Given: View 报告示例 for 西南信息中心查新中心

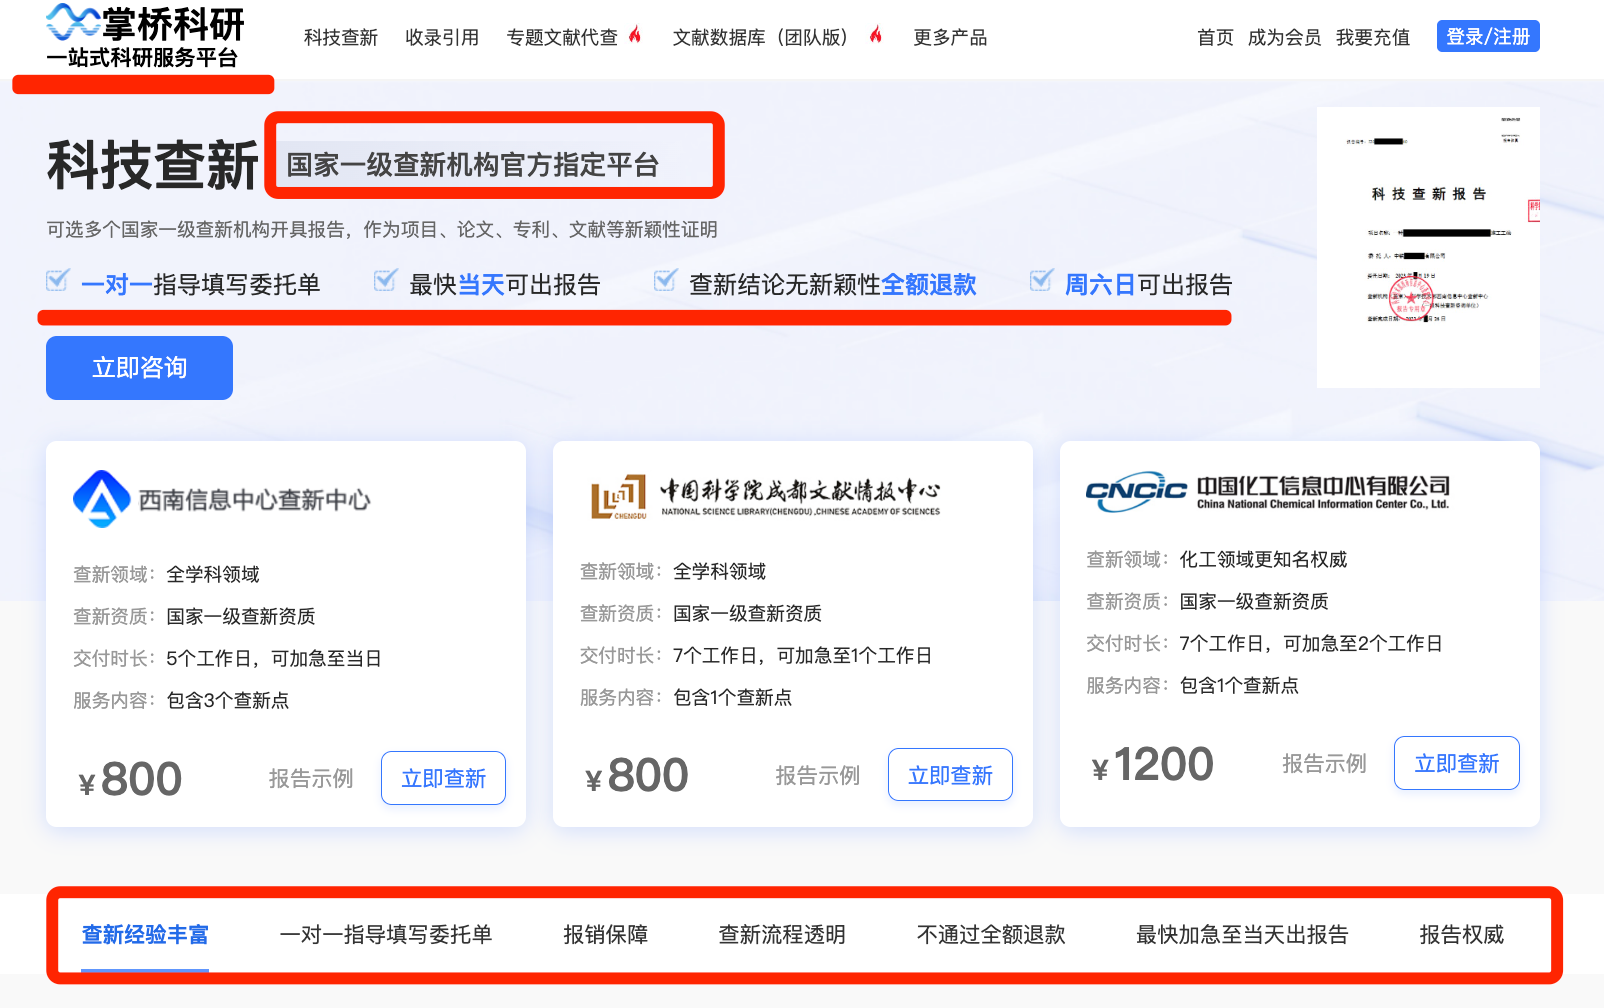Looking at the screenshot, I should [311, 778].
